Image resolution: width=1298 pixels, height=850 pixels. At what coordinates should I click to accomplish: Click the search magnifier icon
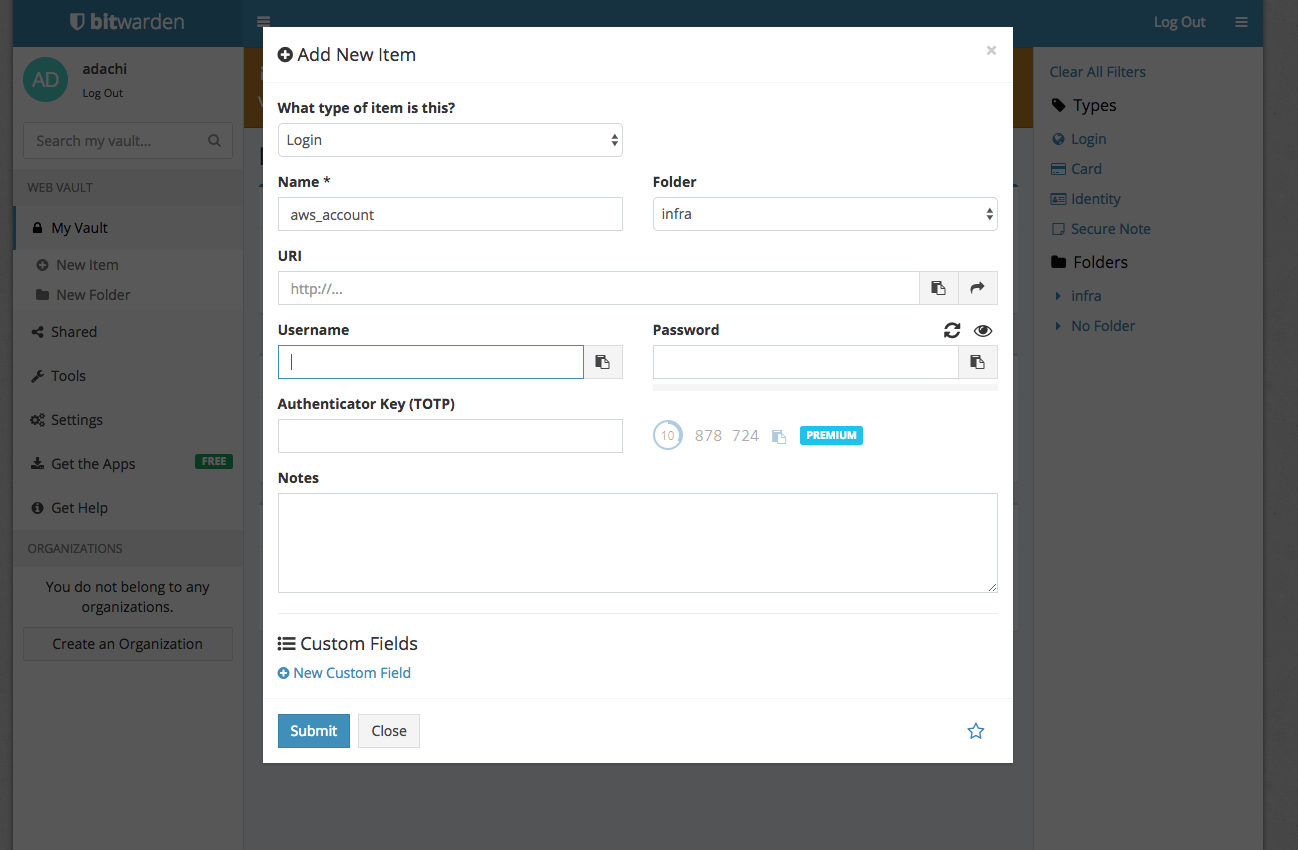click(x=214, y=141)
